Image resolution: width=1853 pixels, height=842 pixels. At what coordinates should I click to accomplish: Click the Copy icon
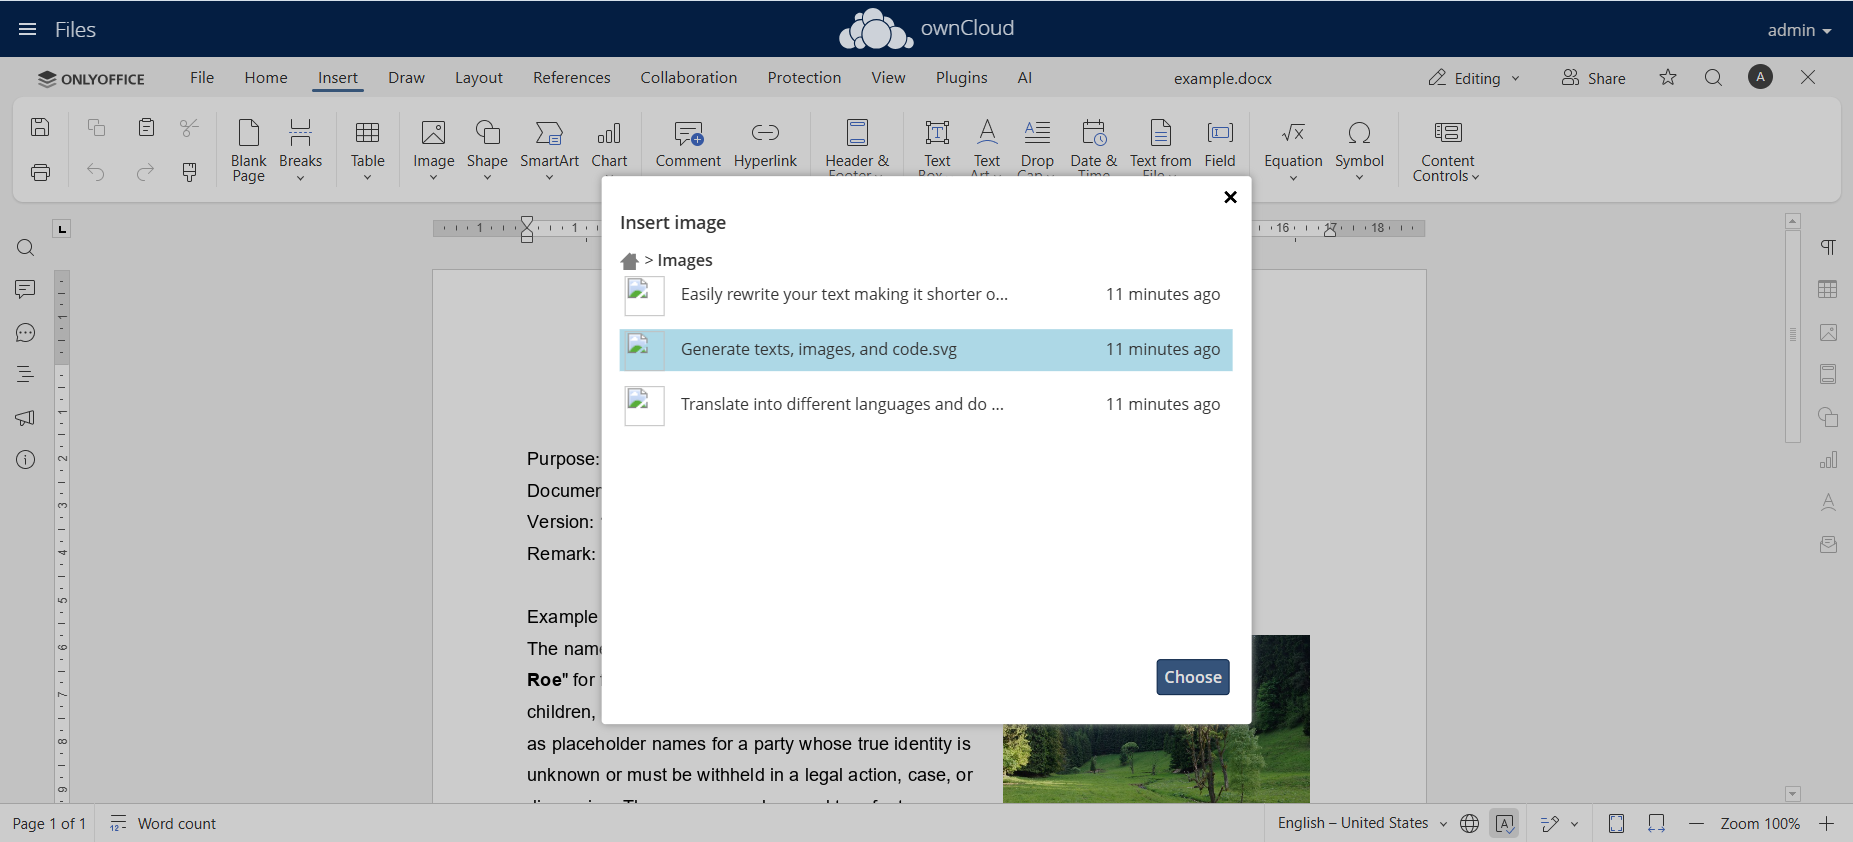point(96,127)
